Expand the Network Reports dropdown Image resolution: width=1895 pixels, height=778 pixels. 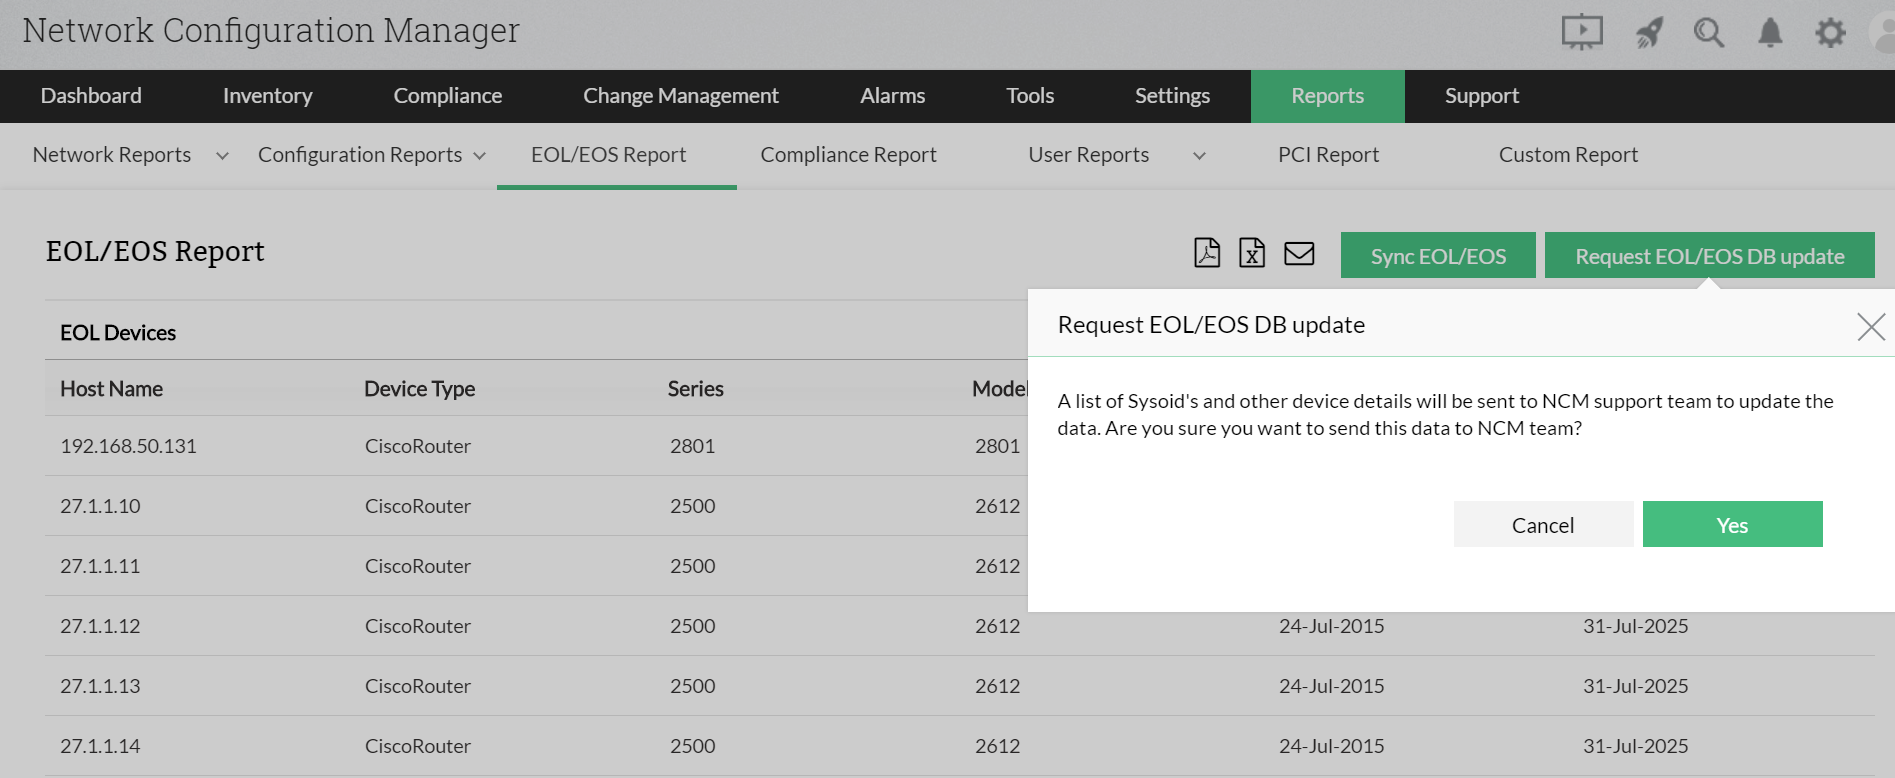(x=222, y=156)
